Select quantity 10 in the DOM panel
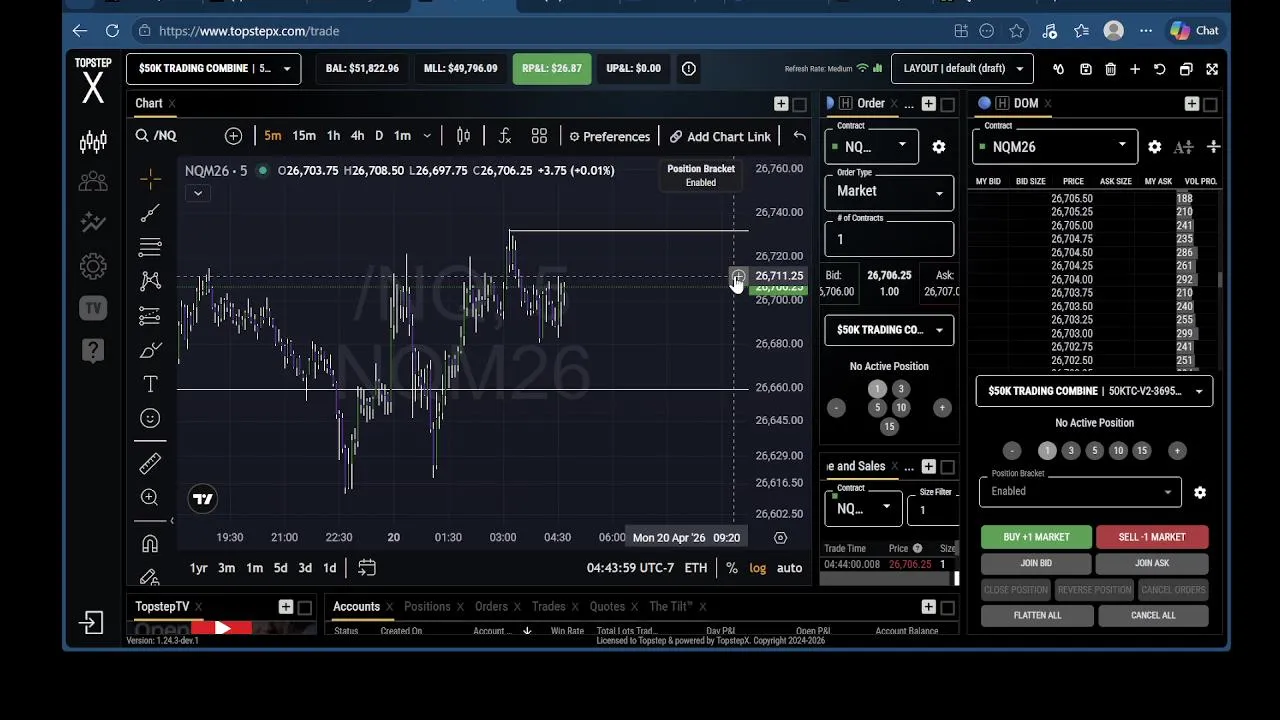The image size is (1280, 720). [x=1118, y=451]
